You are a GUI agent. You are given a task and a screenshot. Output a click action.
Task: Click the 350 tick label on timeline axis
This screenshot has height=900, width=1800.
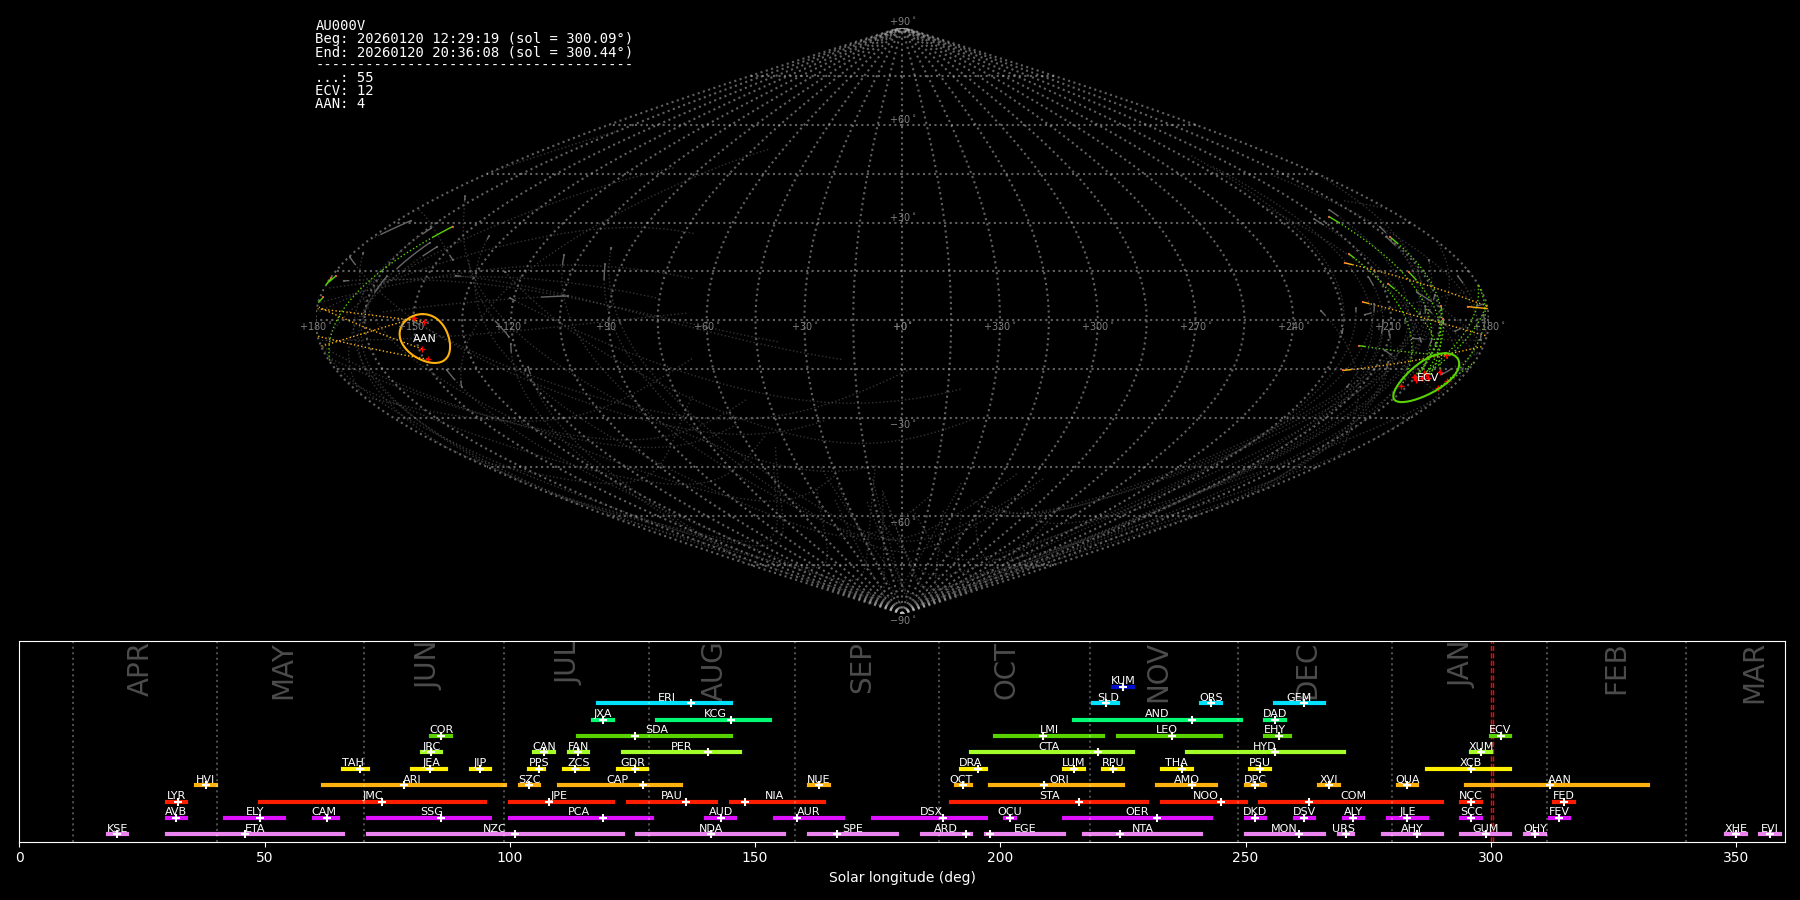click(1736, 857)
